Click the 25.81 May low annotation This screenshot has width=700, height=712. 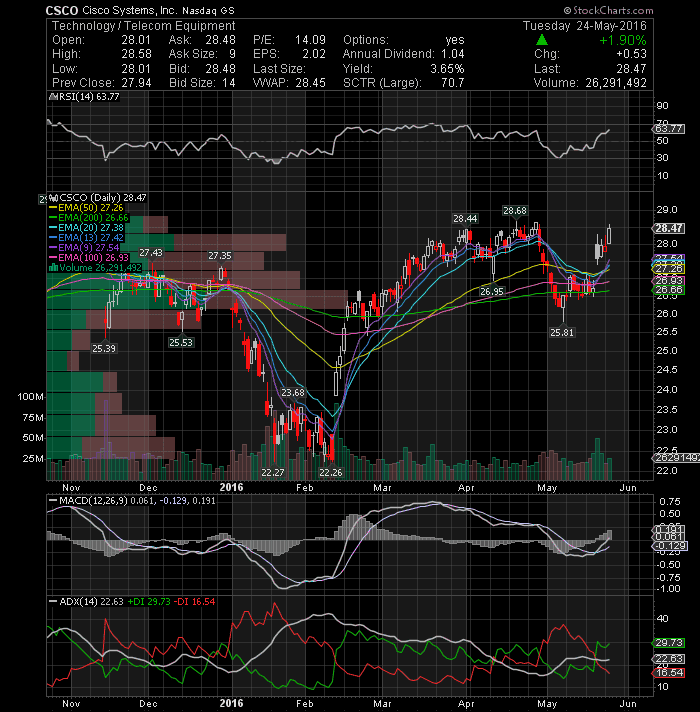(x=562, y=332)
